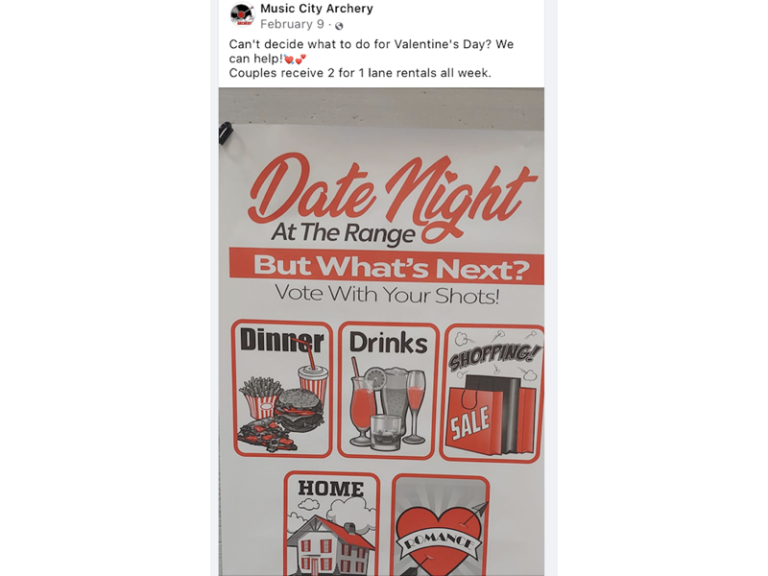Screen dimensions: 768x576
Task: Select the Romance heart illustration card
Action: [x=440, y=526]
